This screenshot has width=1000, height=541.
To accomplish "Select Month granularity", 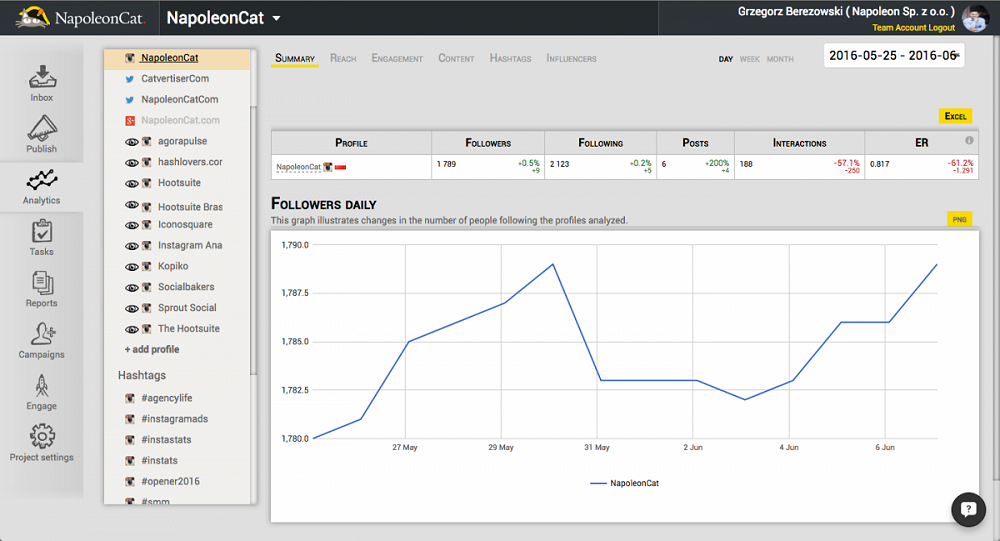I will [780, 59].
